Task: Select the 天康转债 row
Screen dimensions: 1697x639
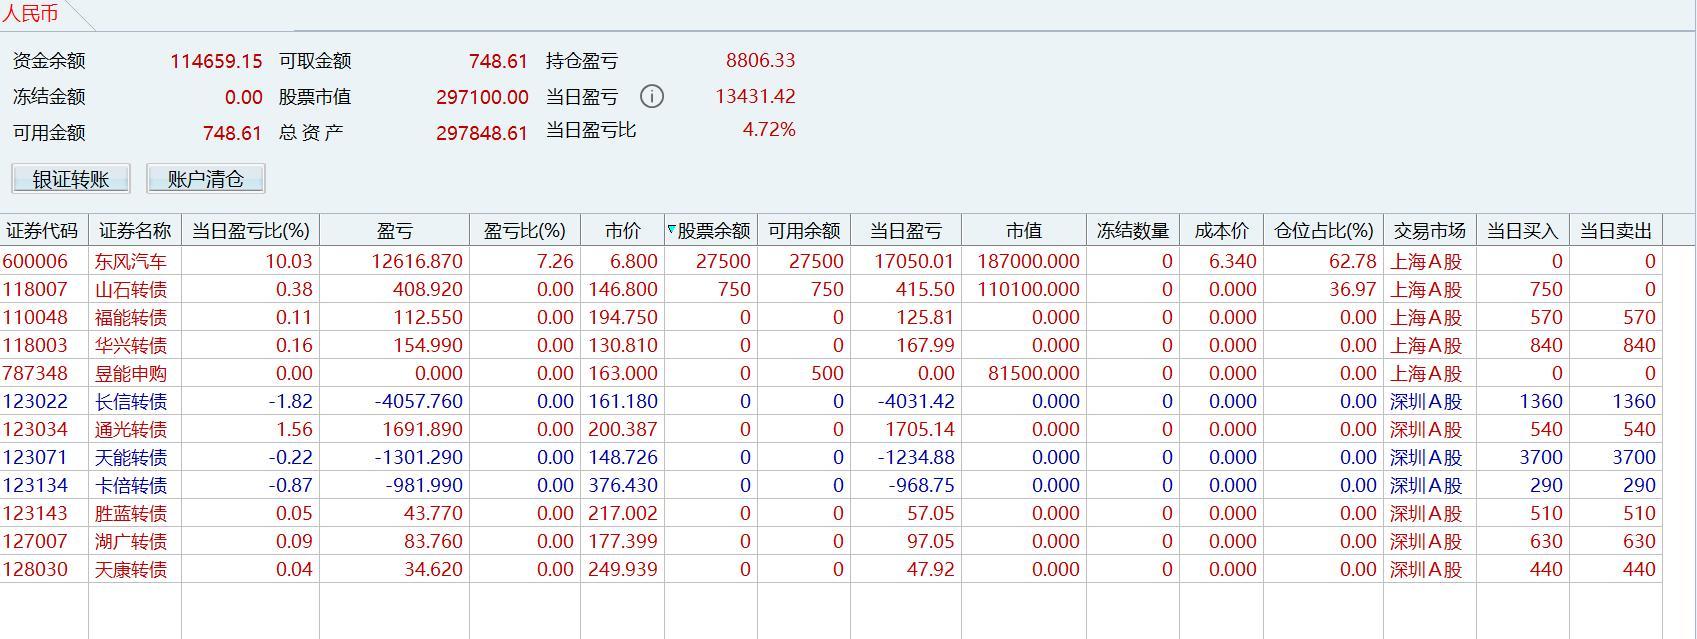Action: pyautogui.click(x=831, y=569)
